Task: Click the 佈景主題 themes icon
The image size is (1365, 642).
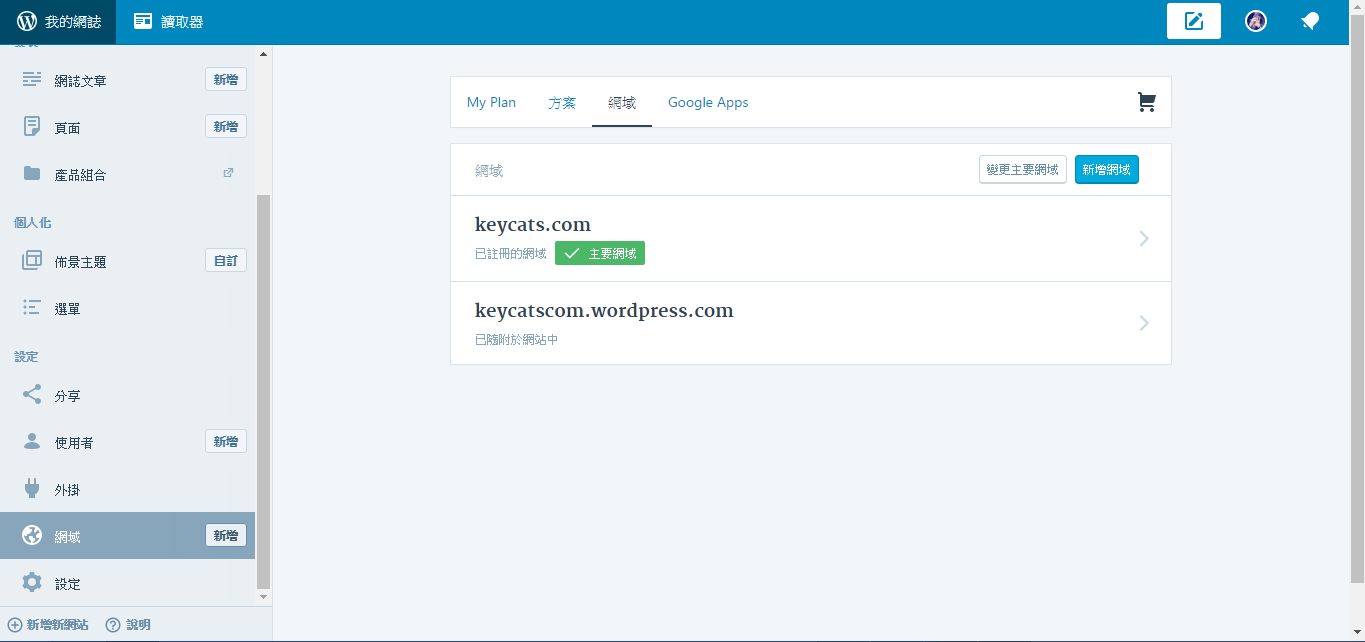Action: tap(32, 261)
